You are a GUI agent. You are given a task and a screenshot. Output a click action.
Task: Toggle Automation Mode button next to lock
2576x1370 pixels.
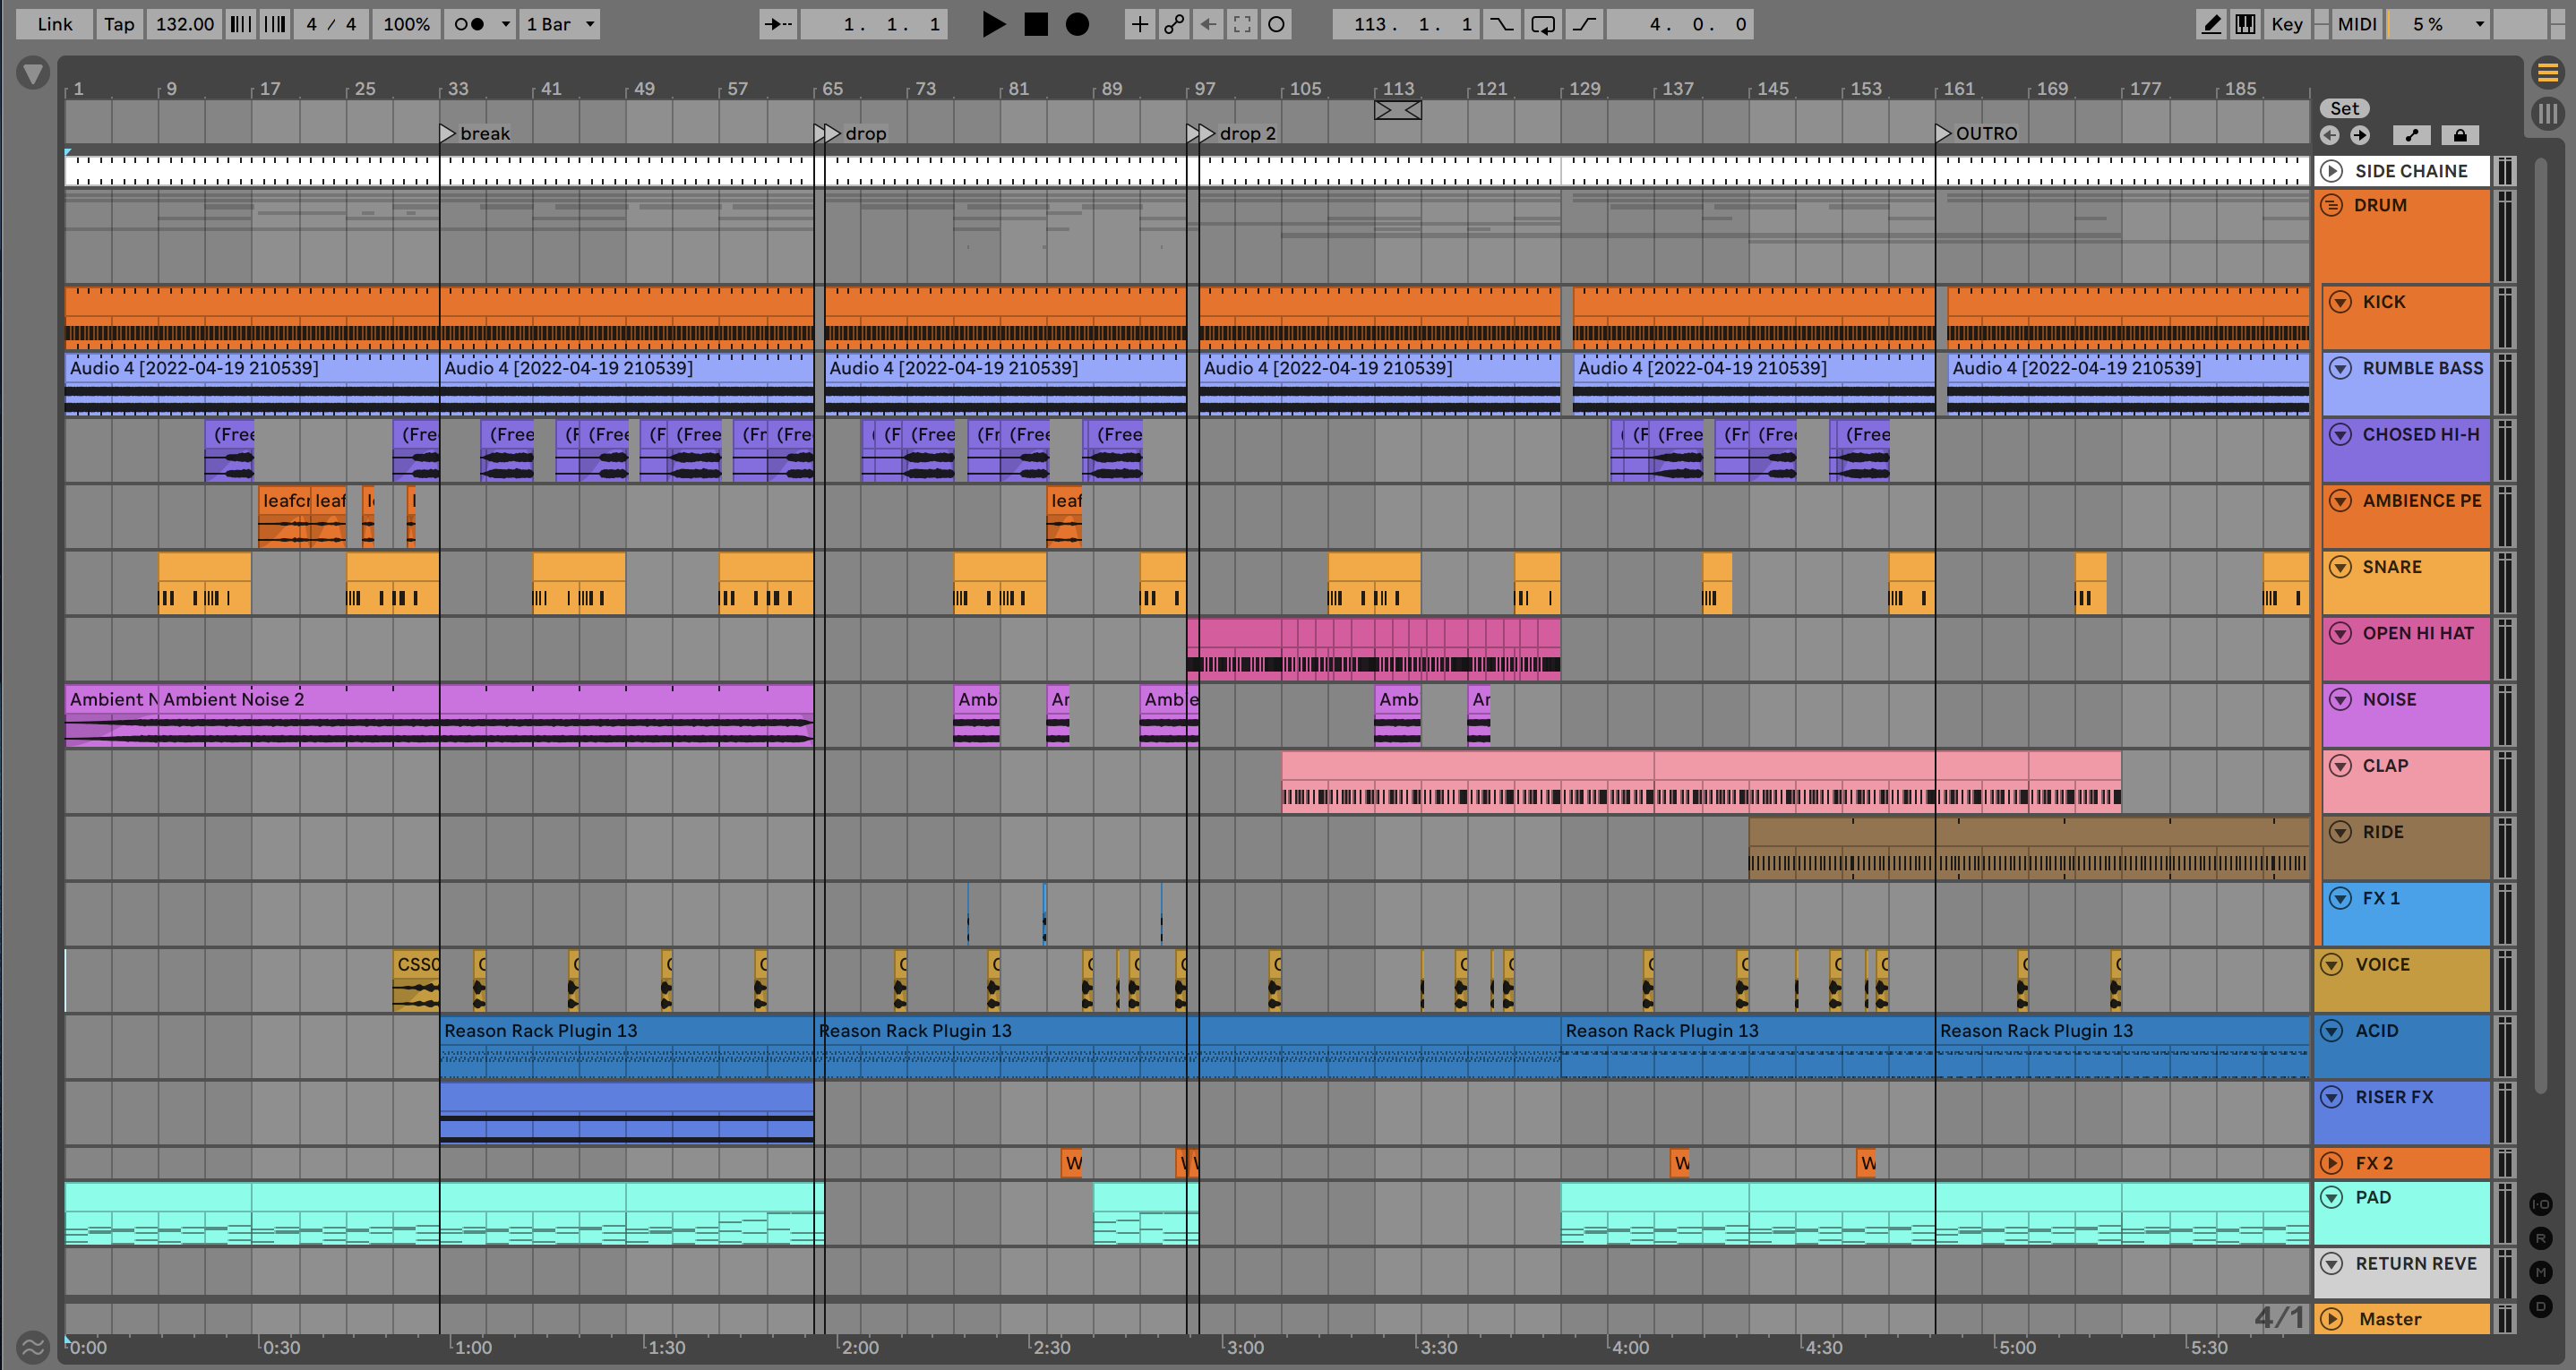pos(2412,135)
